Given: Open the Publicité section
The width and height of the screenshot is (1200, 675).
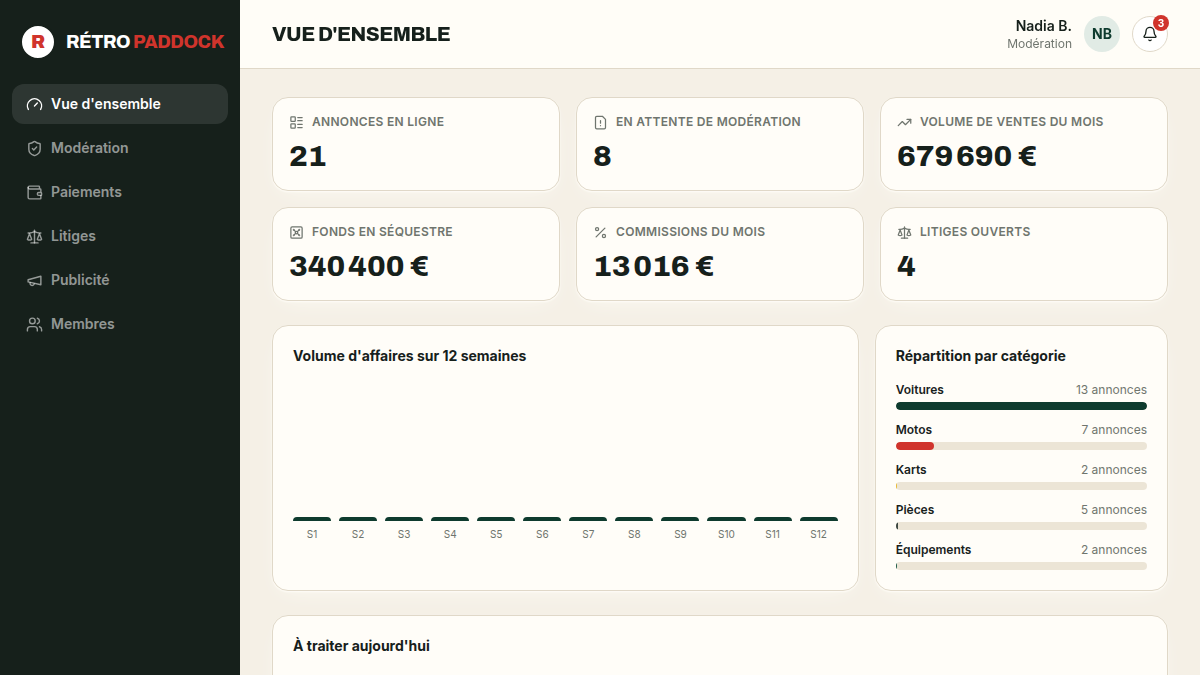Looking at the screenshot, I should (120, 280).
